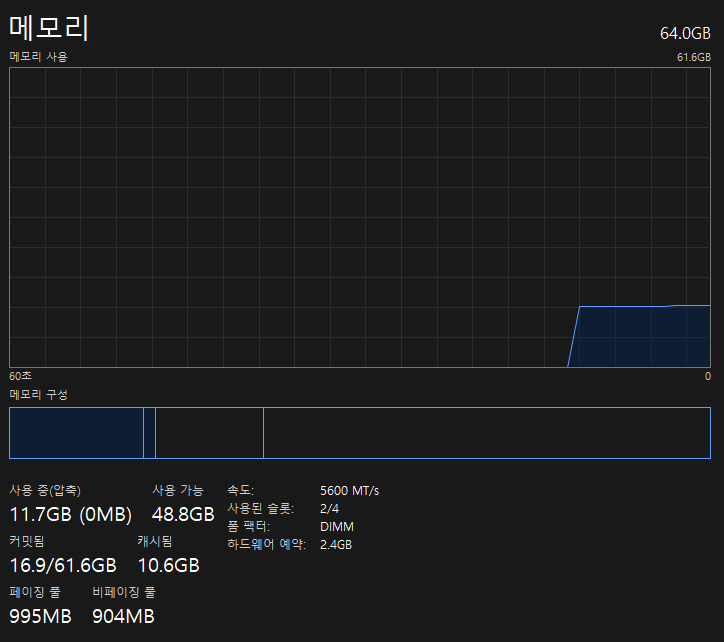The image size is (724, 642).
Task: Click the 2.4GB hardware reserved value
Action: tap(336, 545)
